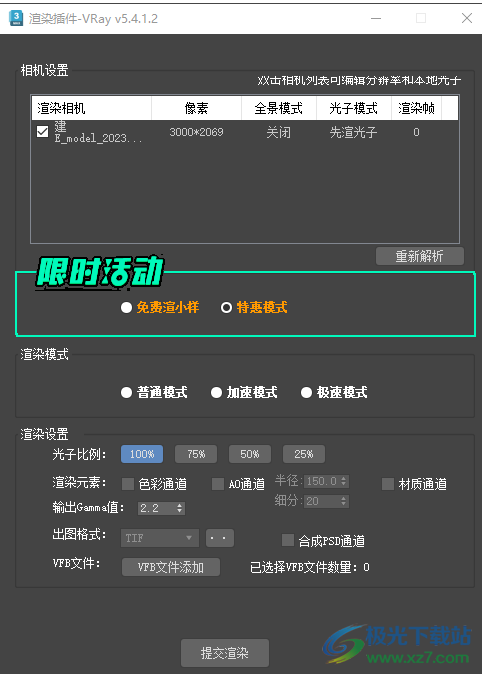Screen dimensions: 482x674
Task: Click the 渲染帧 column header
Action: (417, 108)
